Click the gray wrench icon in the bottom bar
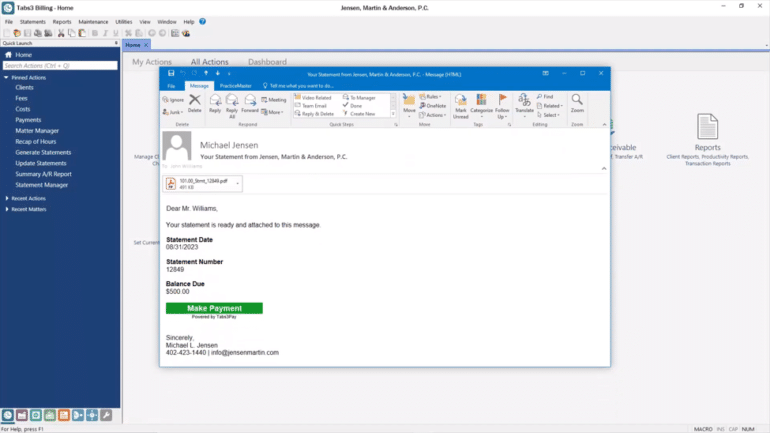Image resolution: width=770 pixels, height=433 pixels. click(106, 415)
